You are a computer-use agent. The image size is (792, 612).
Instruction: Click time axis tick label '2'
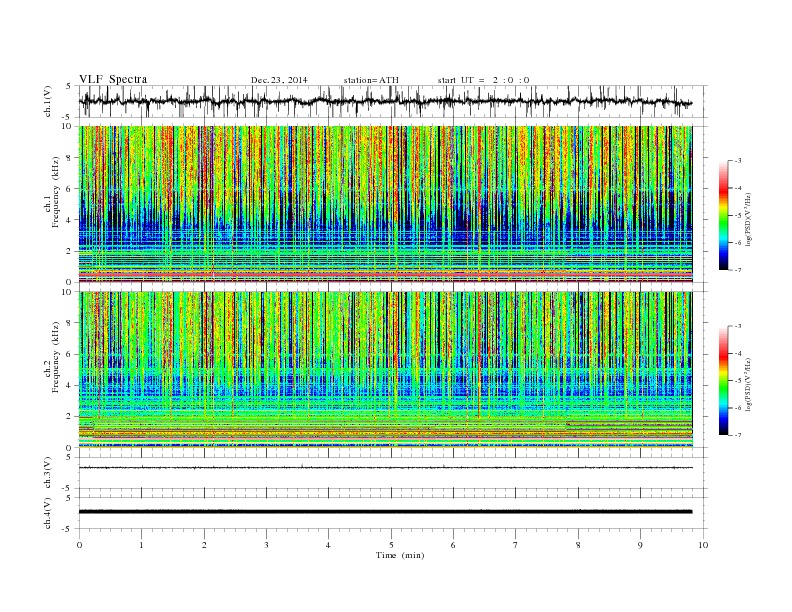tap(204, 545)
